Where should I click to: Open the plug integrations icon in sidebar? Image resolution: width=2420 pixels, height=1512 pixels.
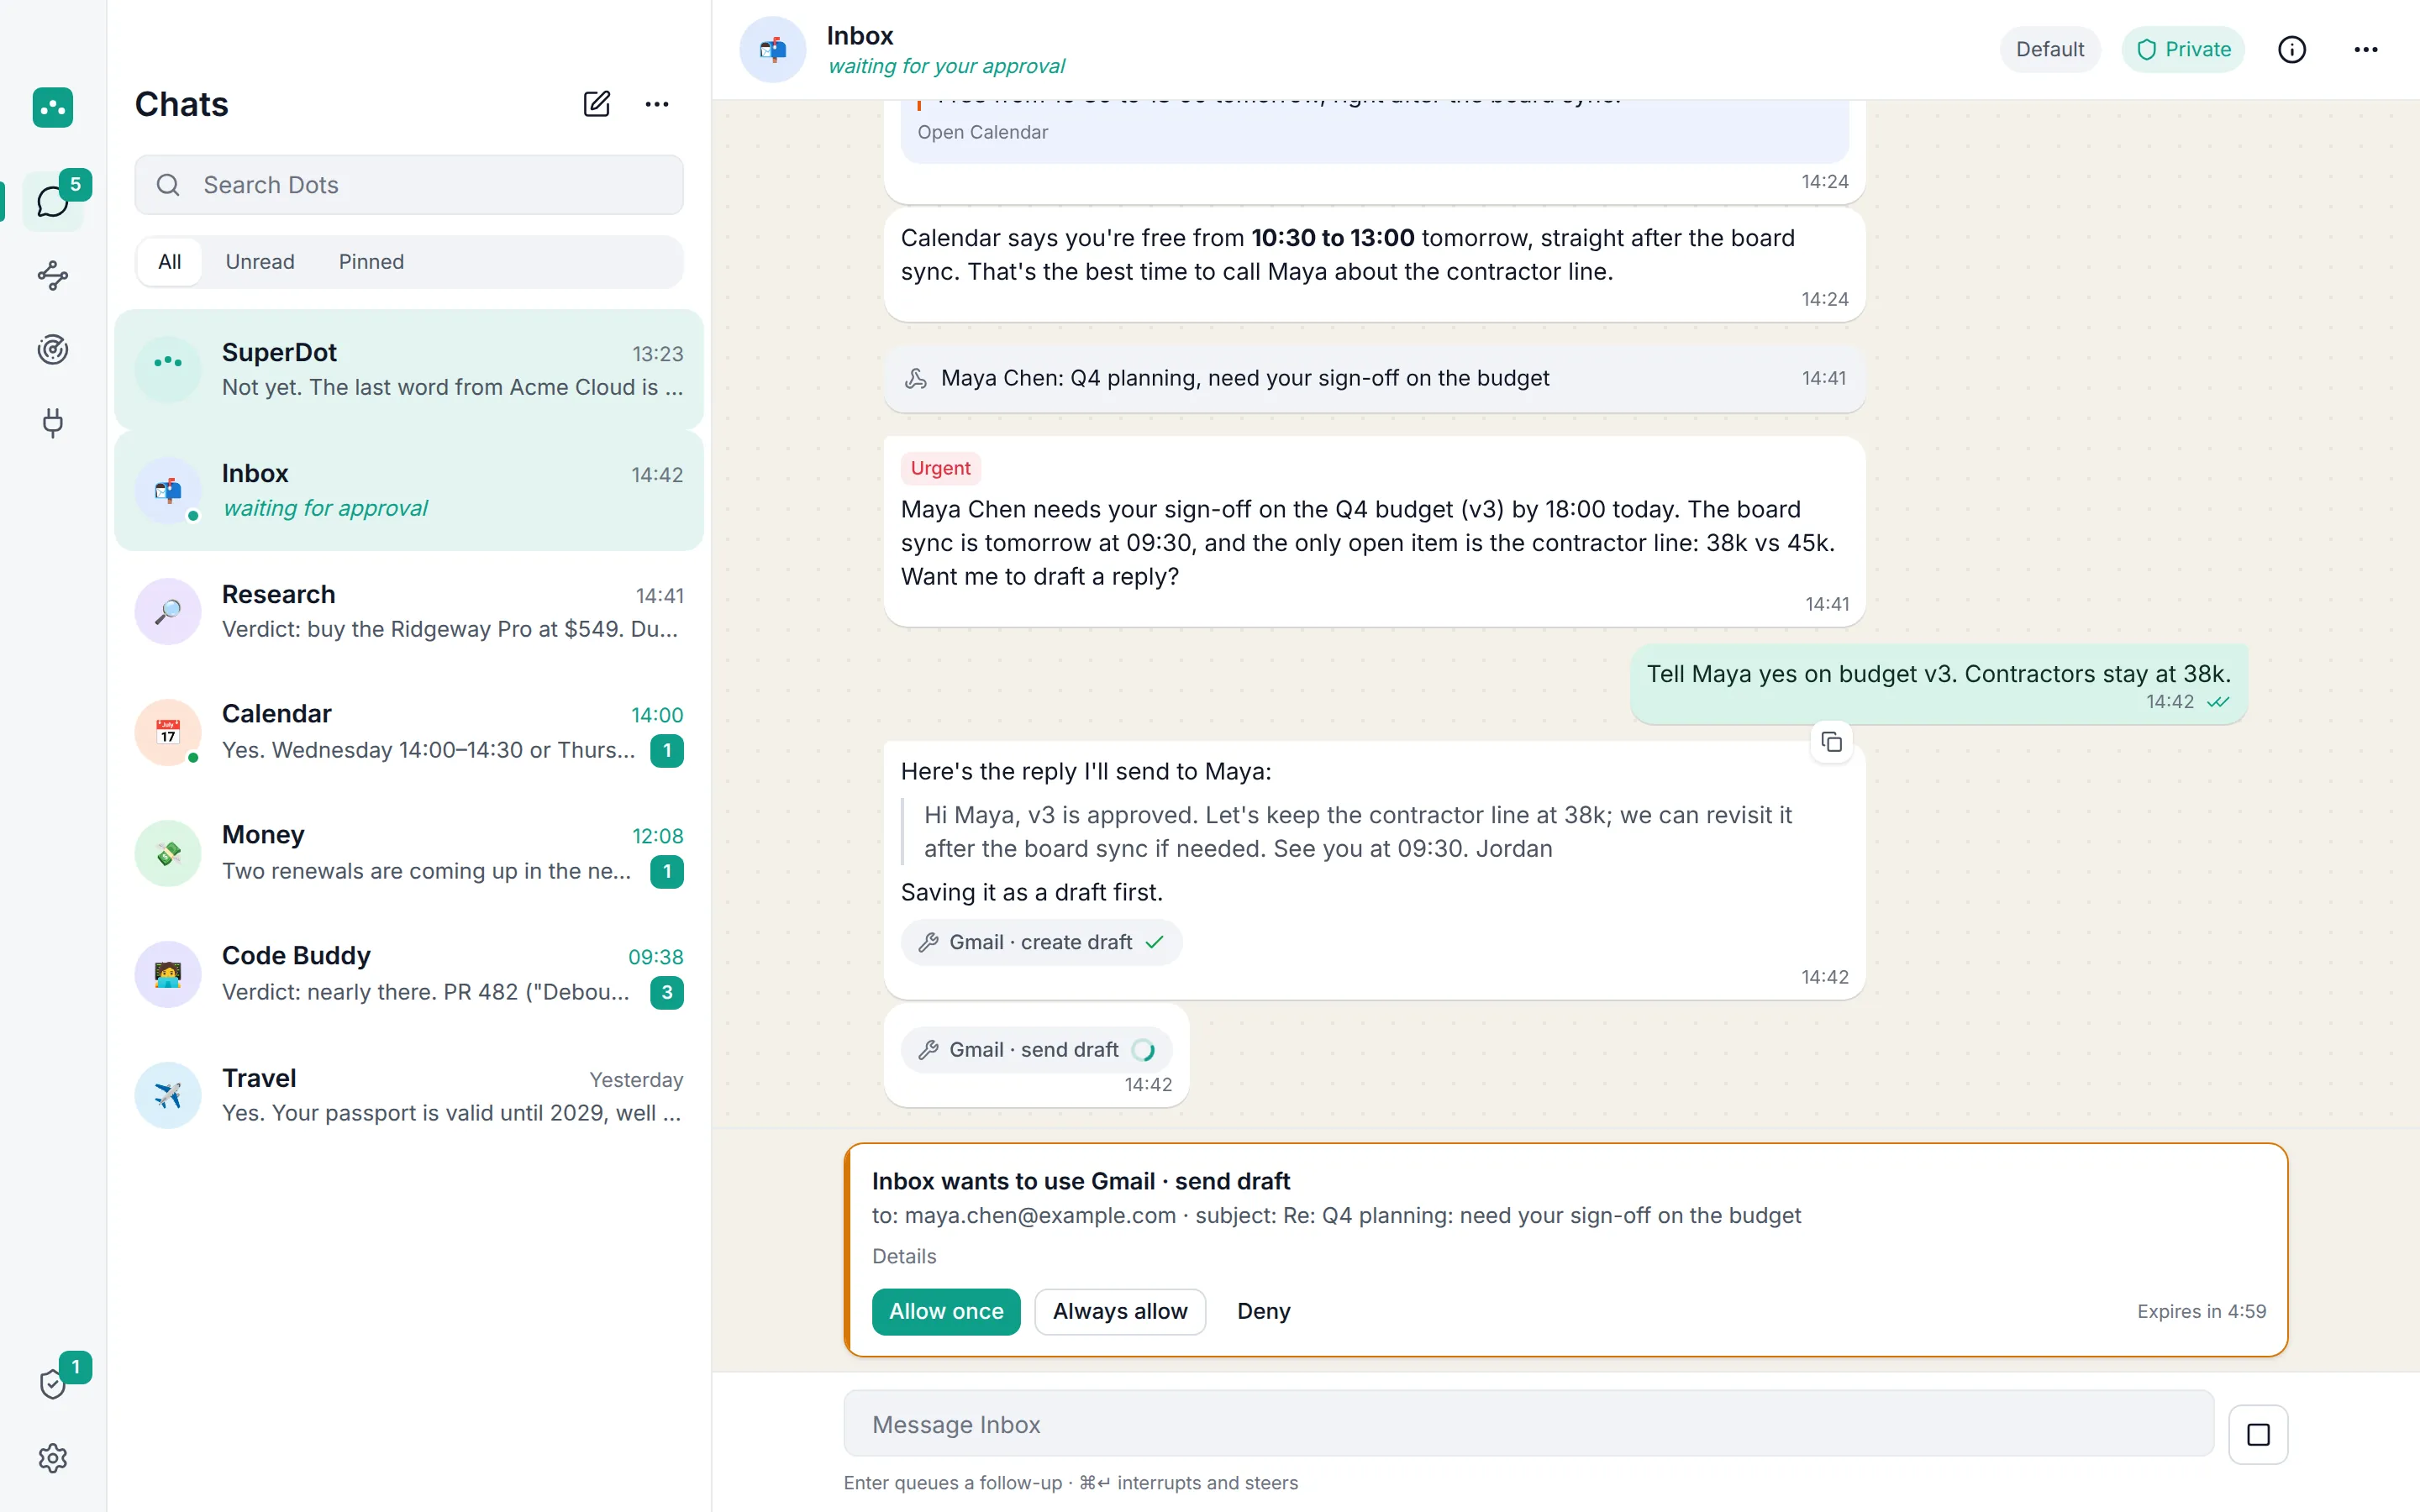[x=53, y=423]
